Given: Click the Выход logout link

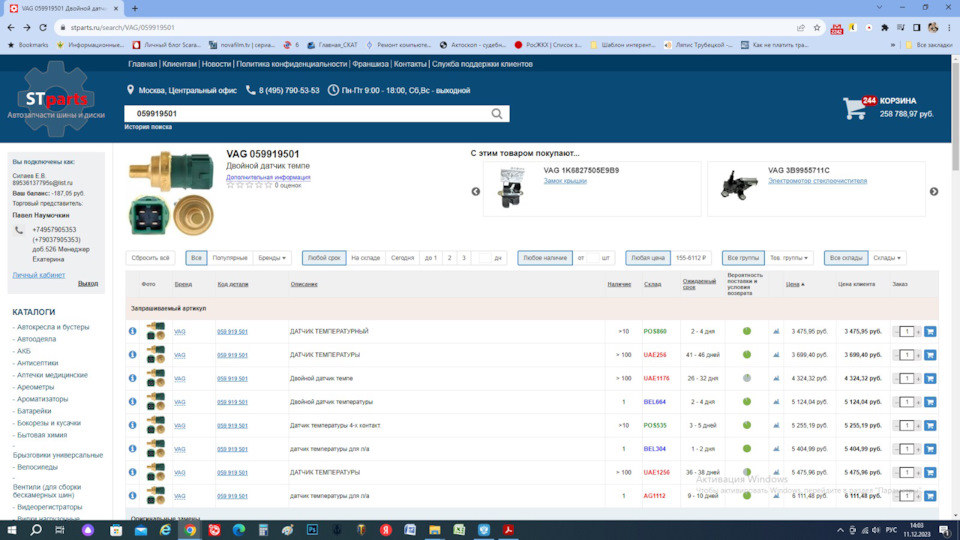Looking at the screenshot, I should coord(88,283).
